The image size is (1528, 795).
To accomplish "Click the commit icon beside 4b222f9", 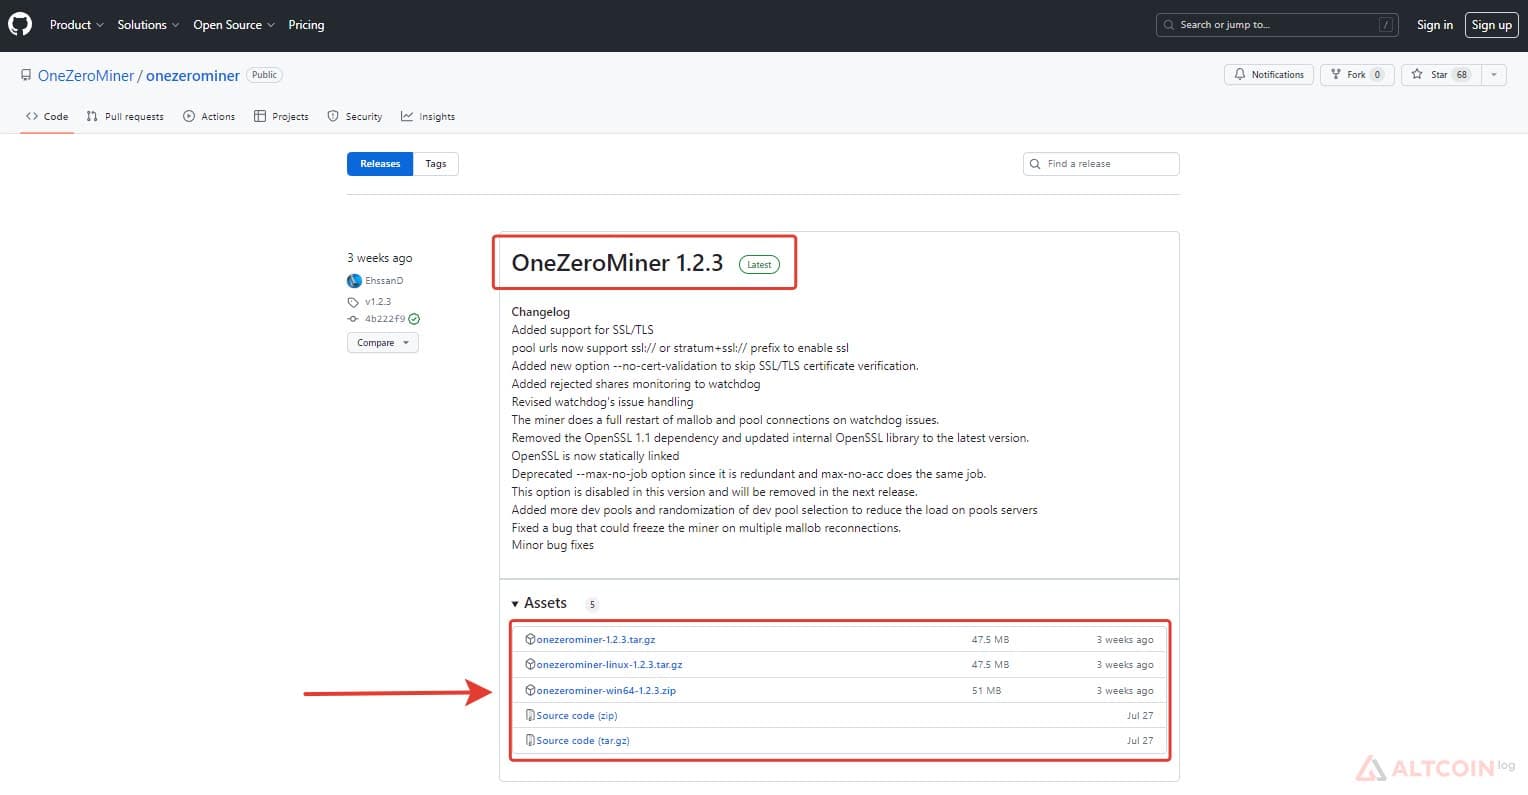I will click(353, 319).
